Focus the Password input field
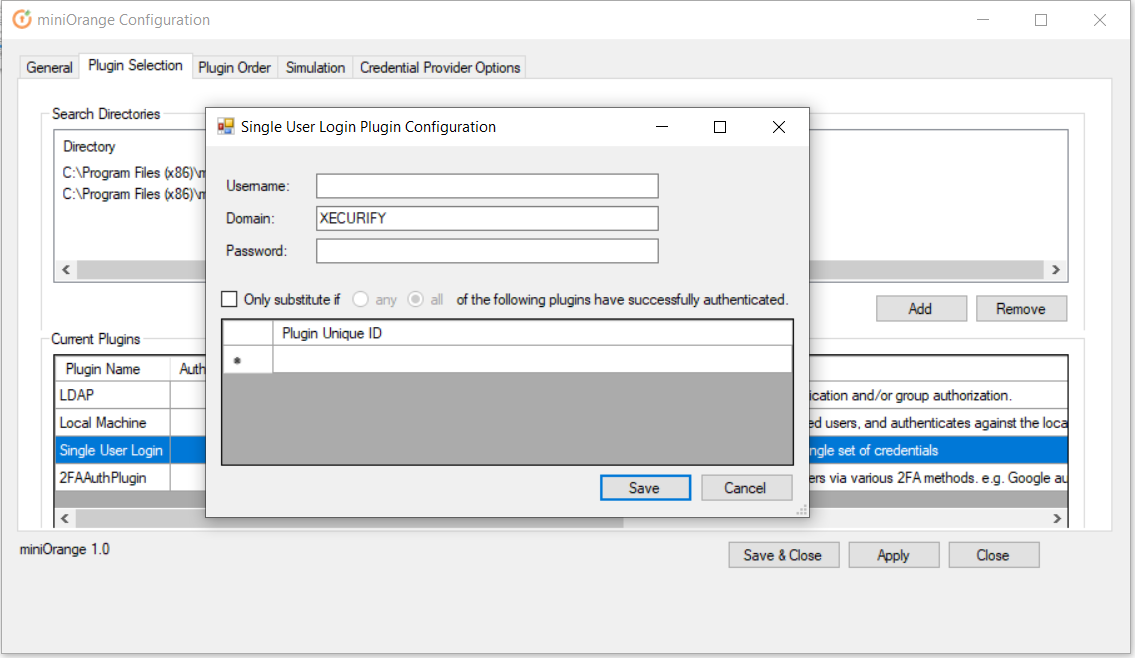 (487, 251)
